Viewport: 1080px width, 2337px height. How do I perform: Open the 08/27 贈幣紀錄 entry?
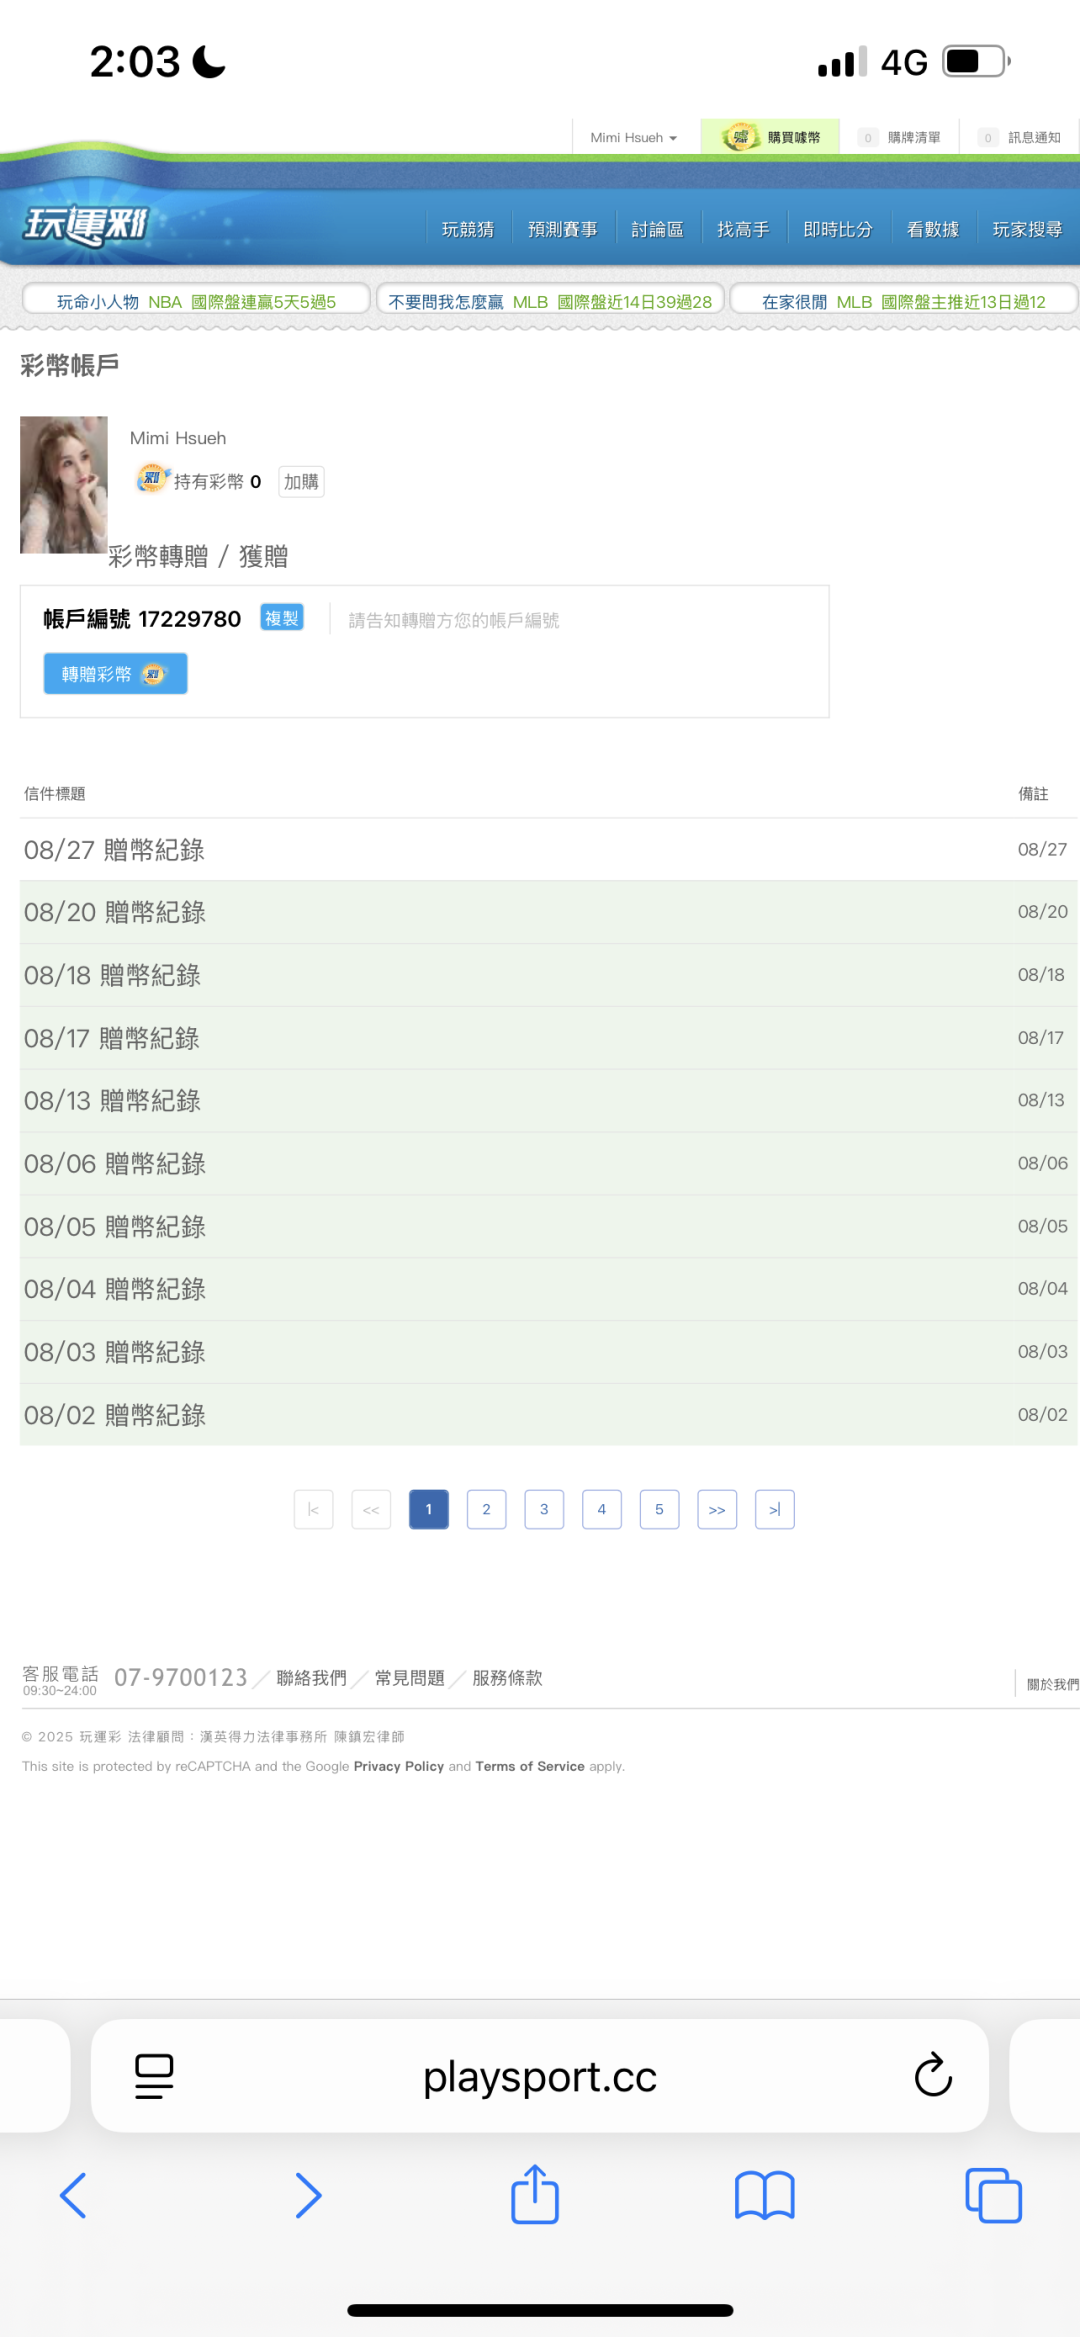coord(114,850)
